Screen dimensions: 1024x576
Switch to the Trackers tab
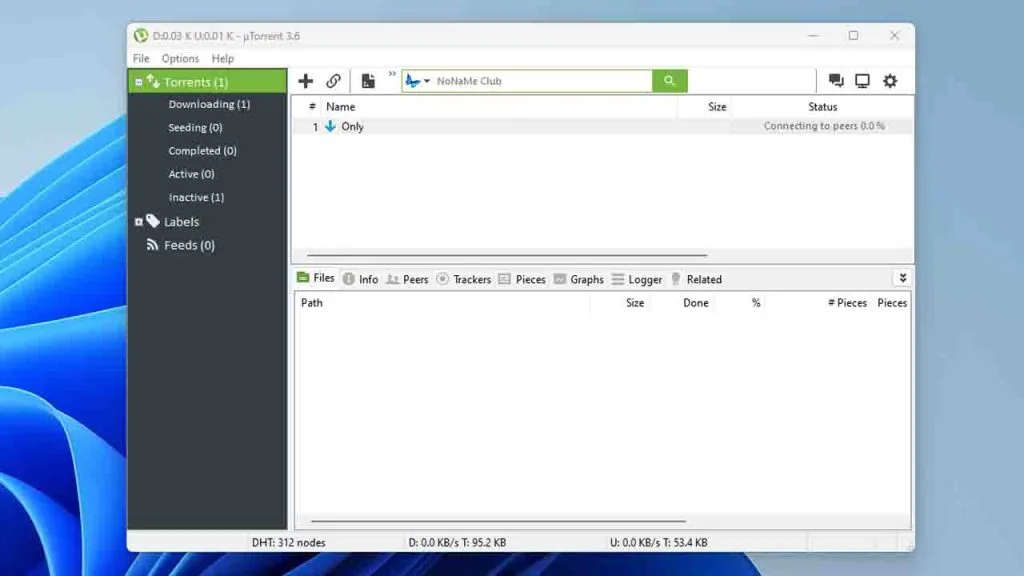click(x=464, y=279)
